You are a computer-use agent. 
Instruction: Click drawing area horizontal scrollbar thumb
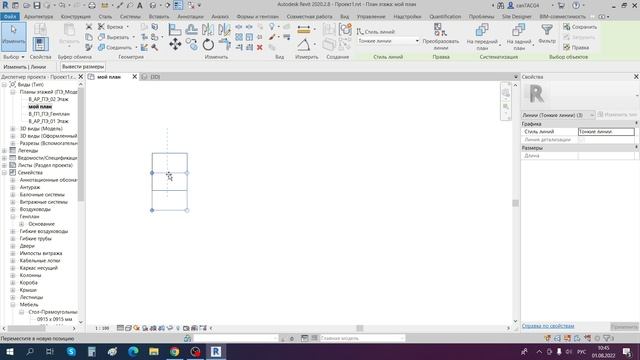[x=360, y=328]
